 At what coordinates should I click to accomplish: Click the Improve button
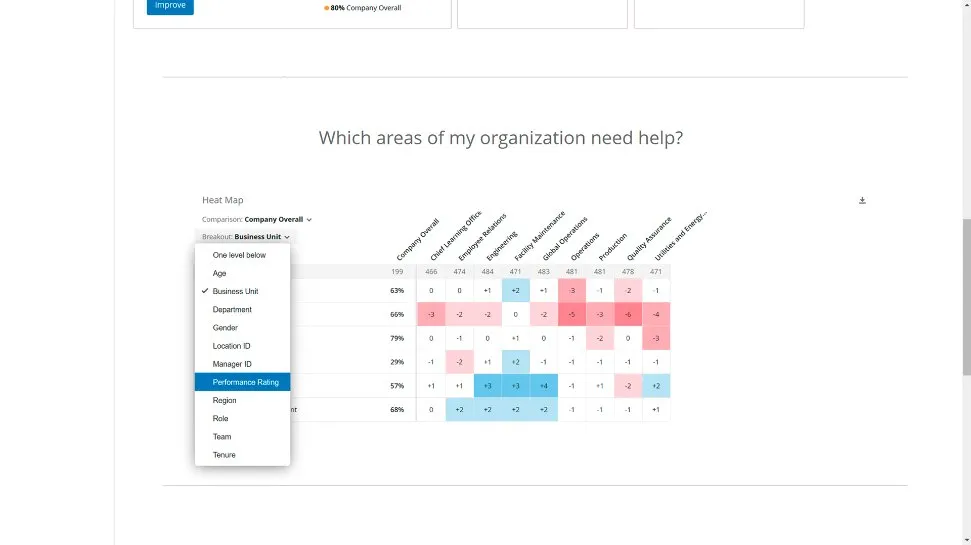point(170,6)
